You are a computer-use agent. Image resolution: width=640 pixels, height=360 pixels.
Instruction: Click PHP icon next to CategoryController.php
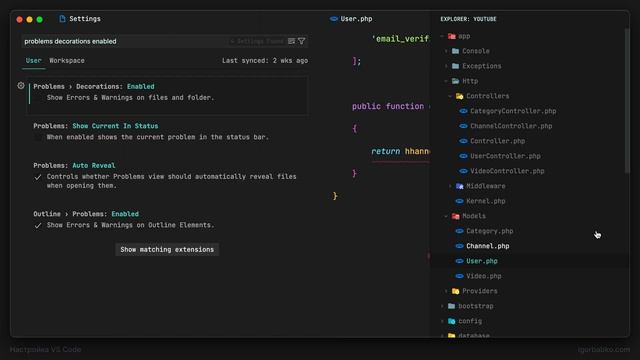tap(463, 111)
